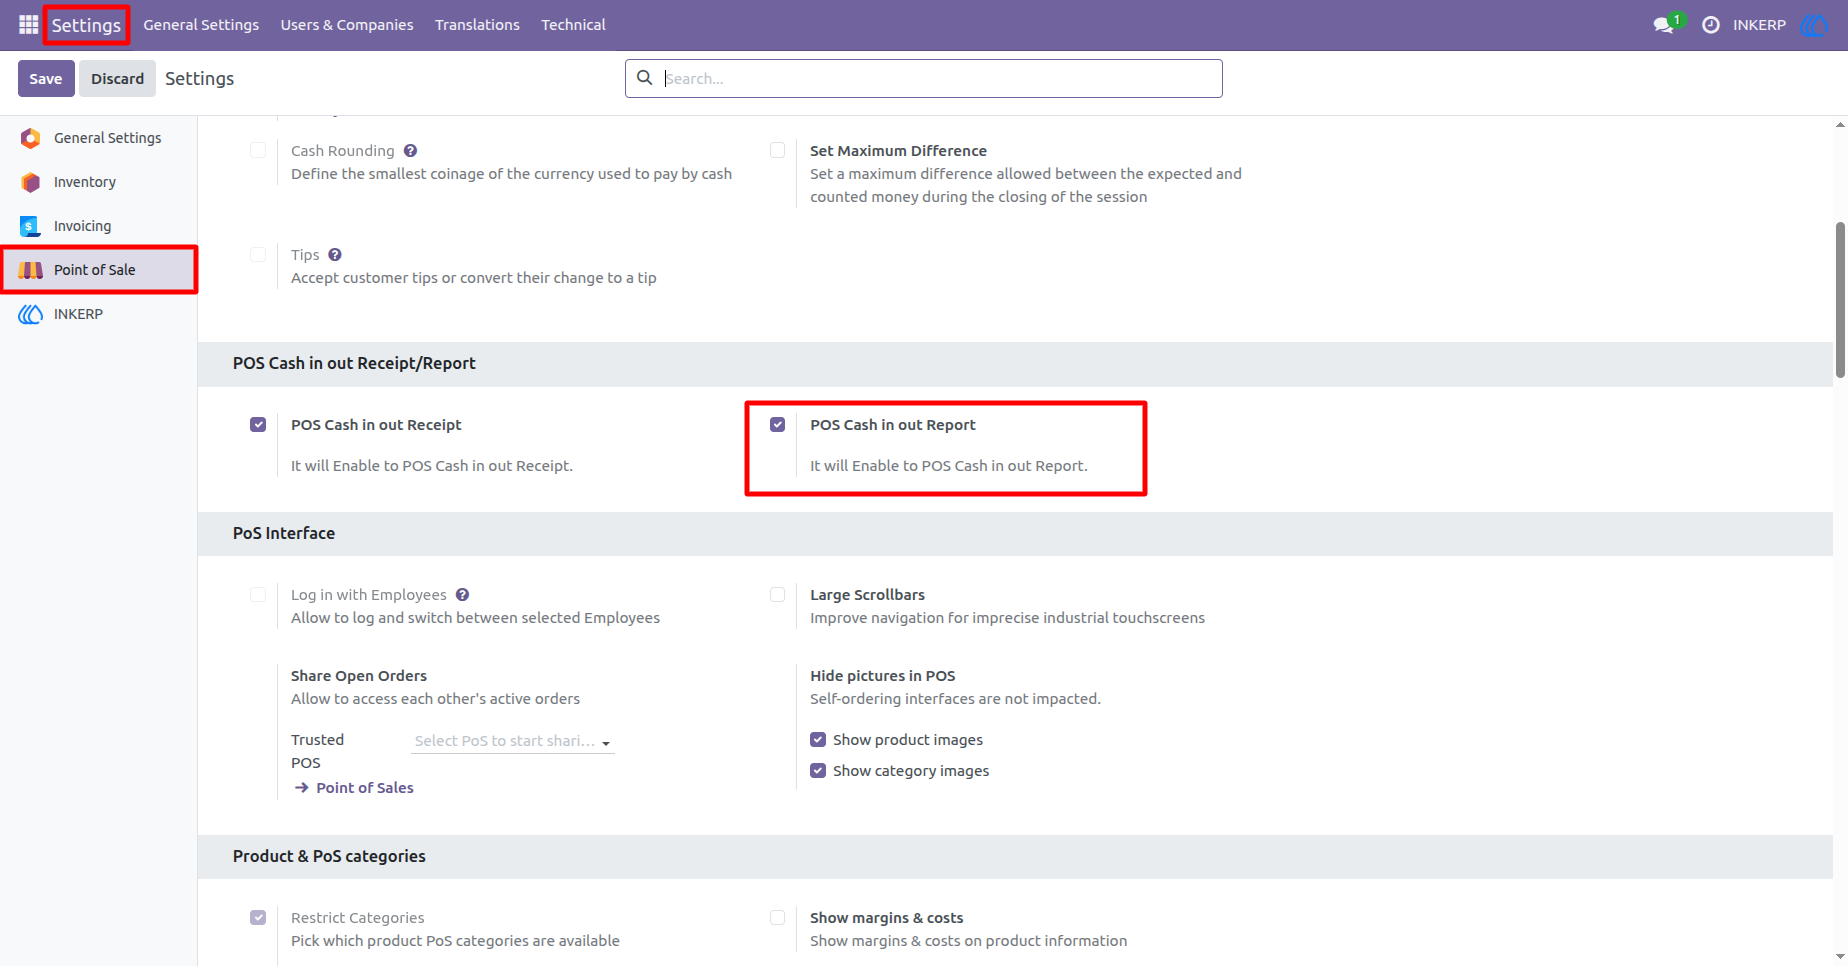Open Tips help question mark icon
This screenshot has width=1848, height=966.
[335, 255]
